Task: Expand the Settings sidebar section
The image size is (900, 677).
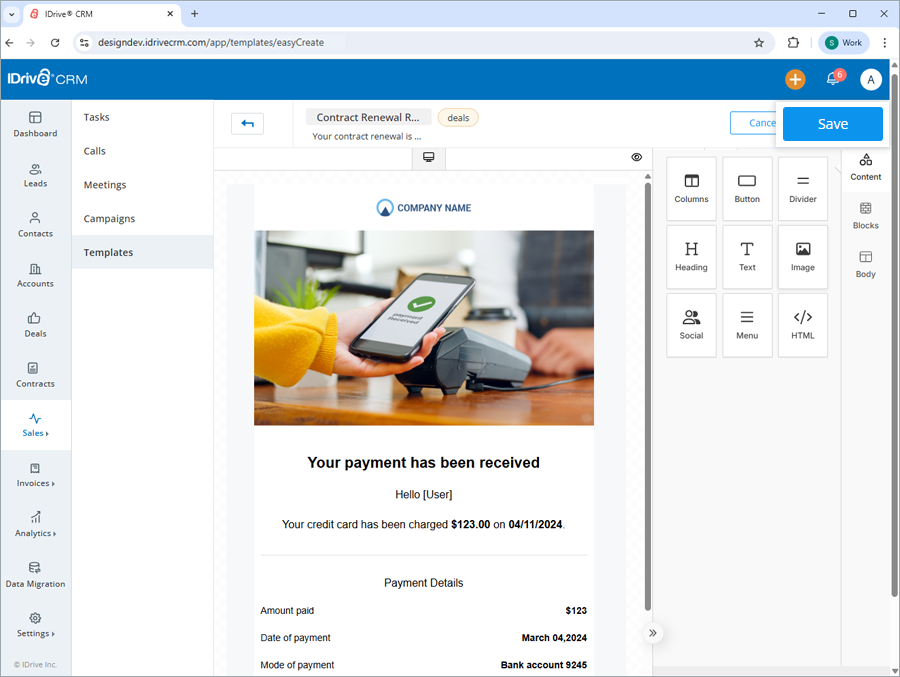Action: tap(35, 625)
